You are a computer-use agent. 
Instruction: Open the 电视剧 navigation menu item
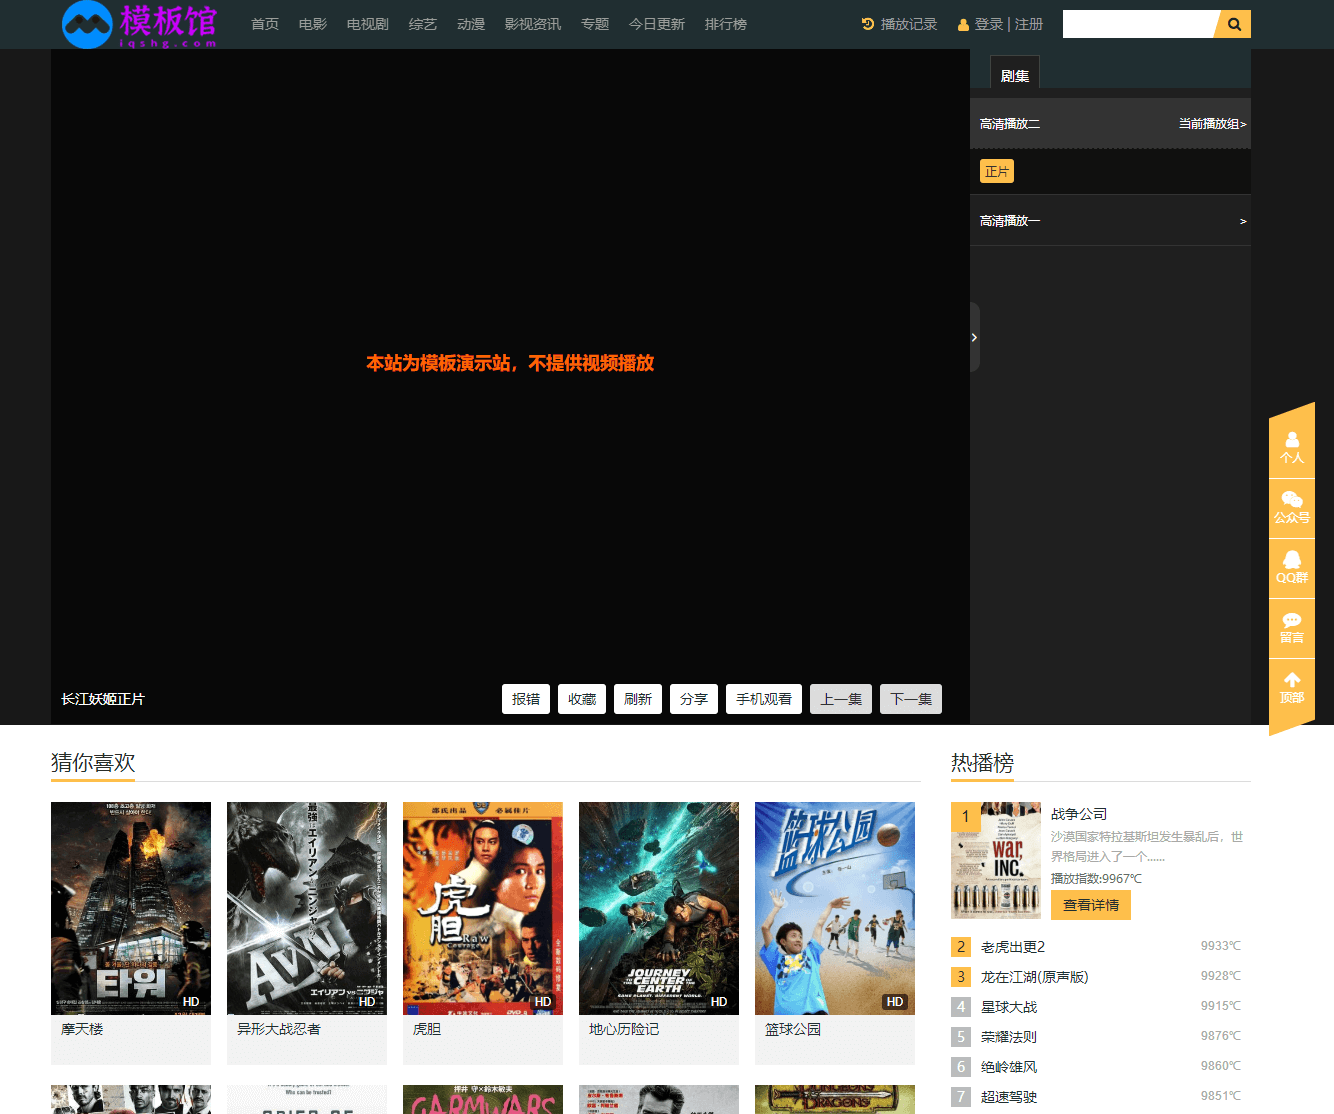[367, 24]
